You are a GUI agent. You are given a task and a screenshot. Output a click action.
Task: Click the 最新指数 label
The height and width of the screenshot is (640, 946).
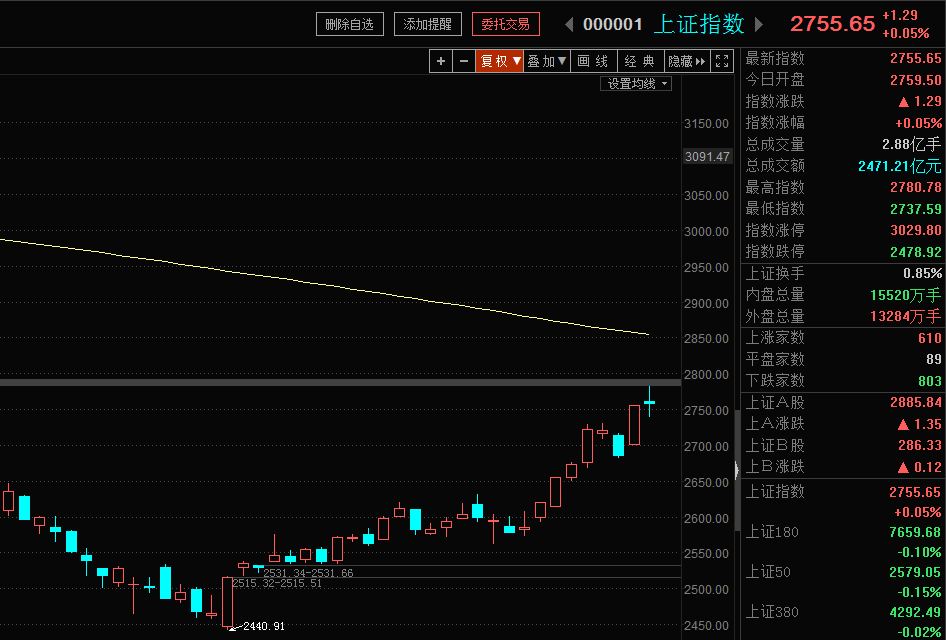tap(775, 59)
